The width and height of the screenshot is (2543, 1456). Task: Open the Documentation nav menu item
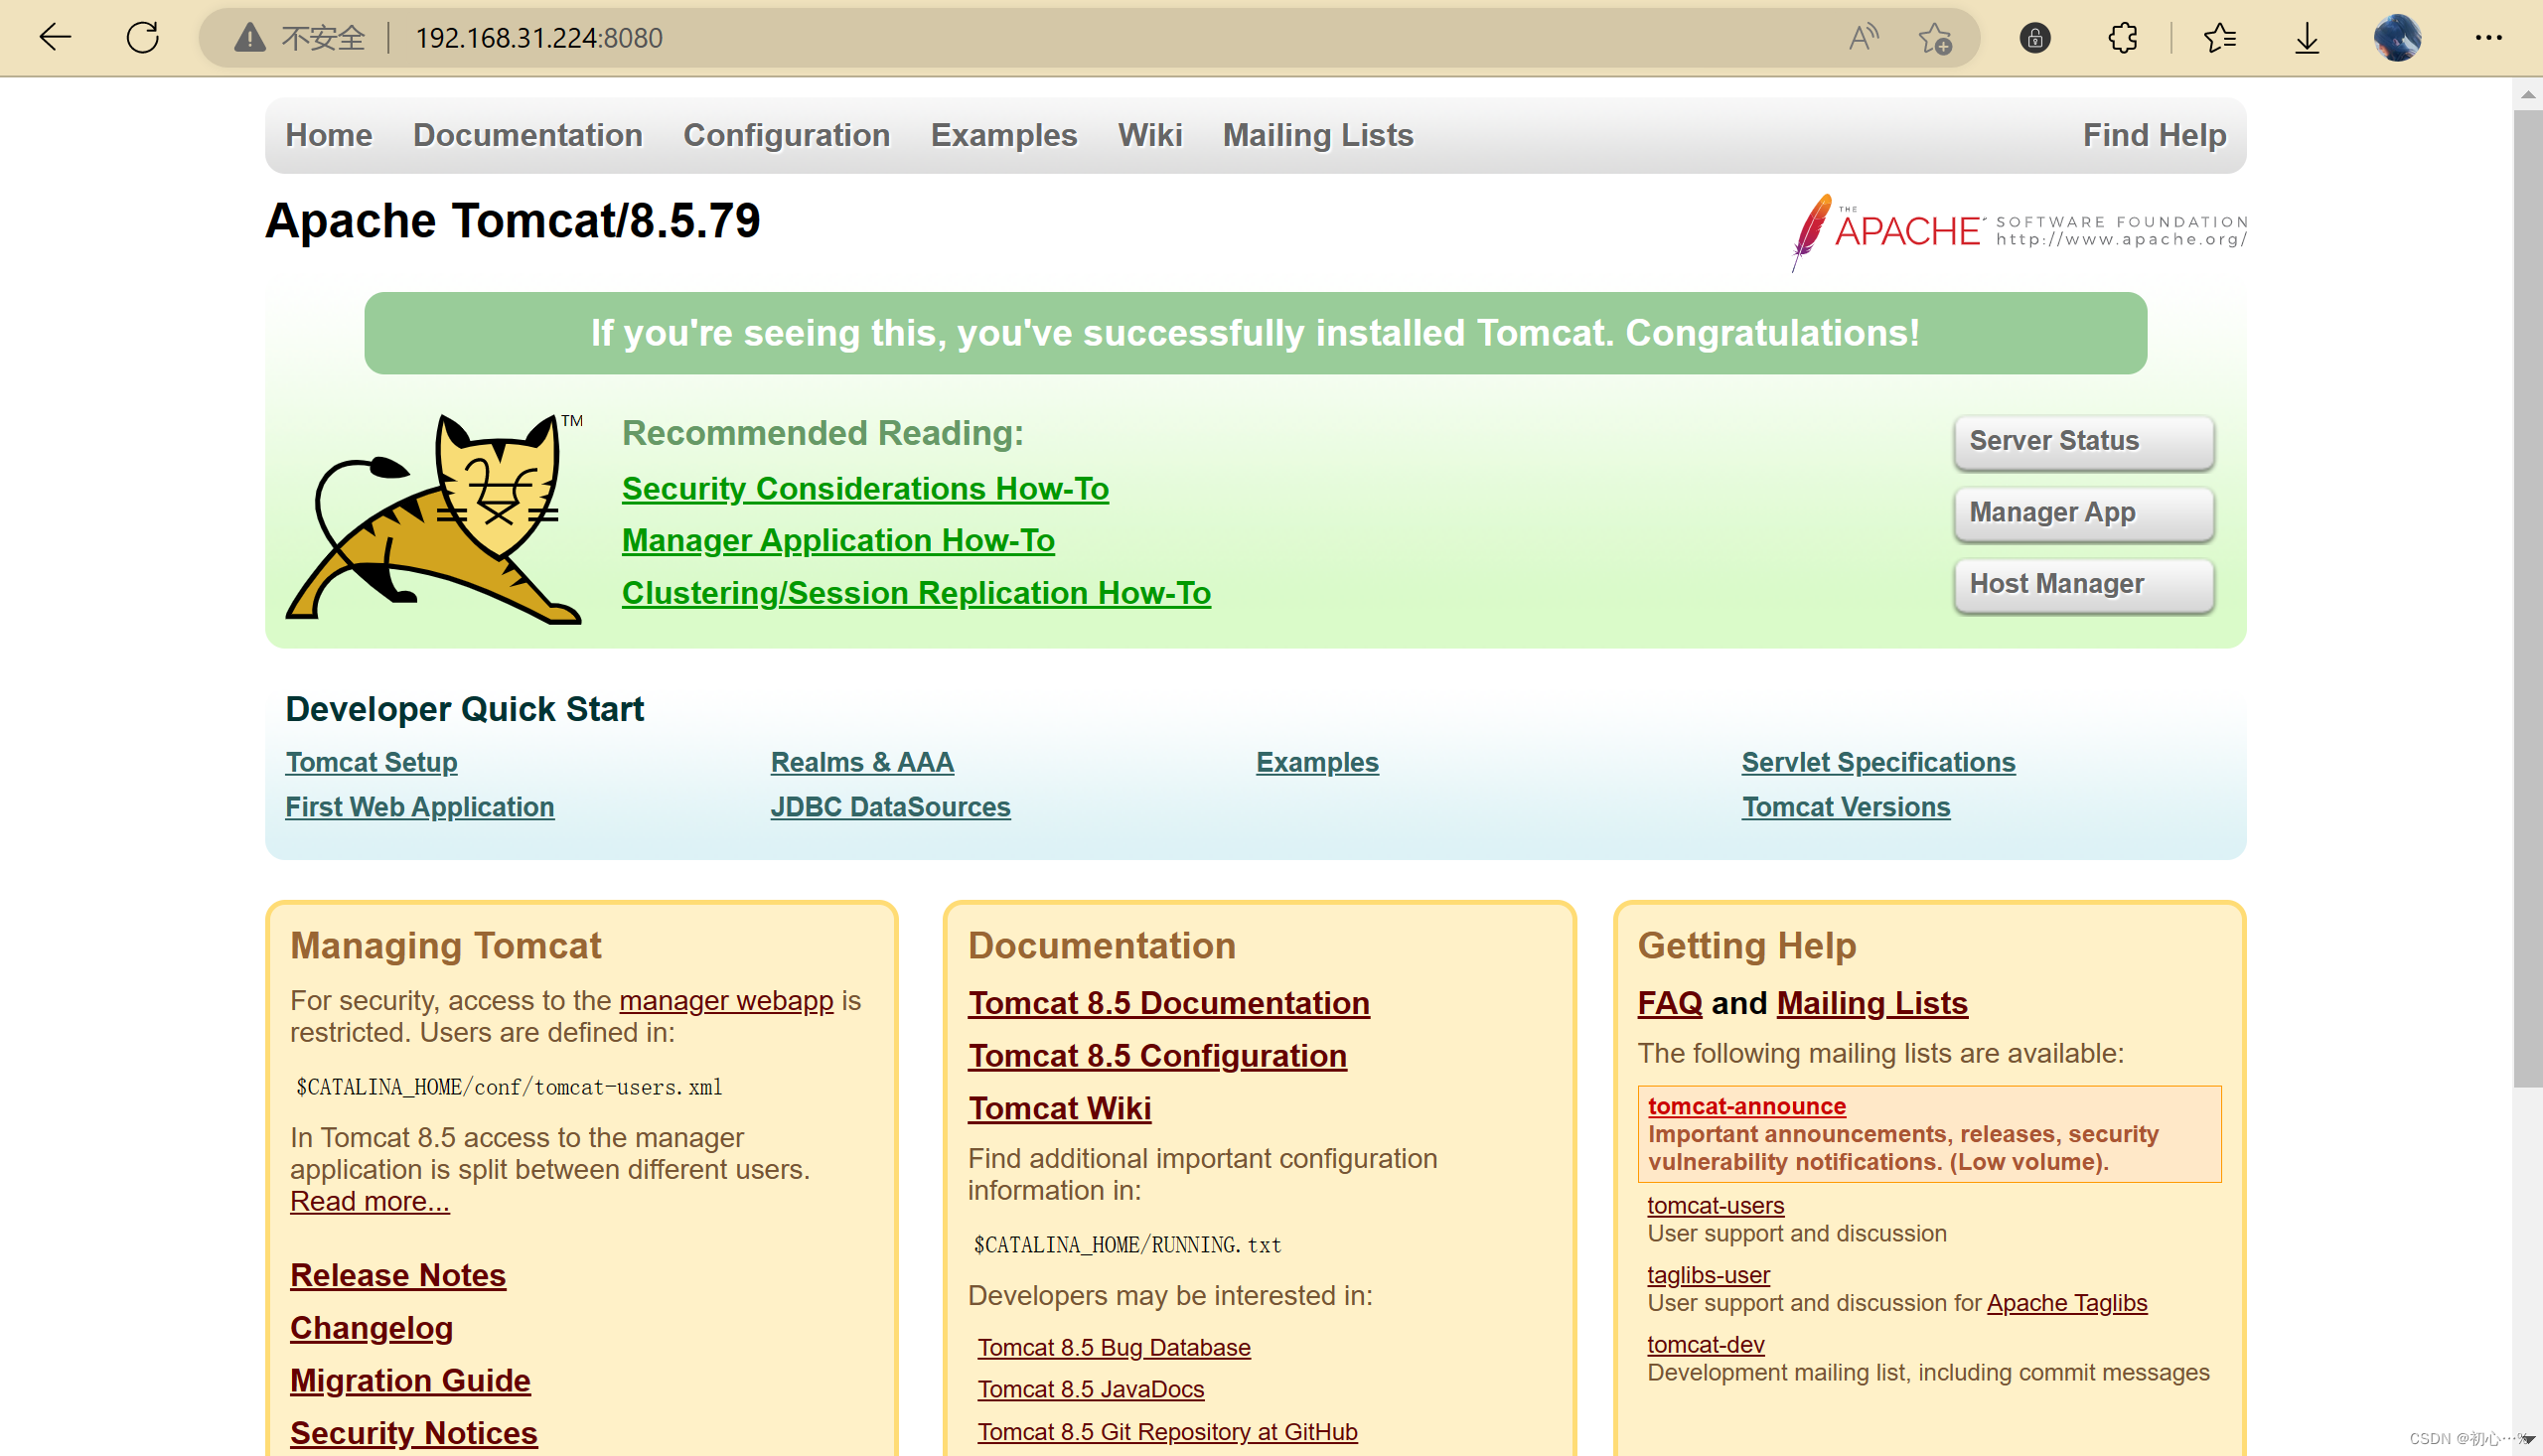(527, 135)
